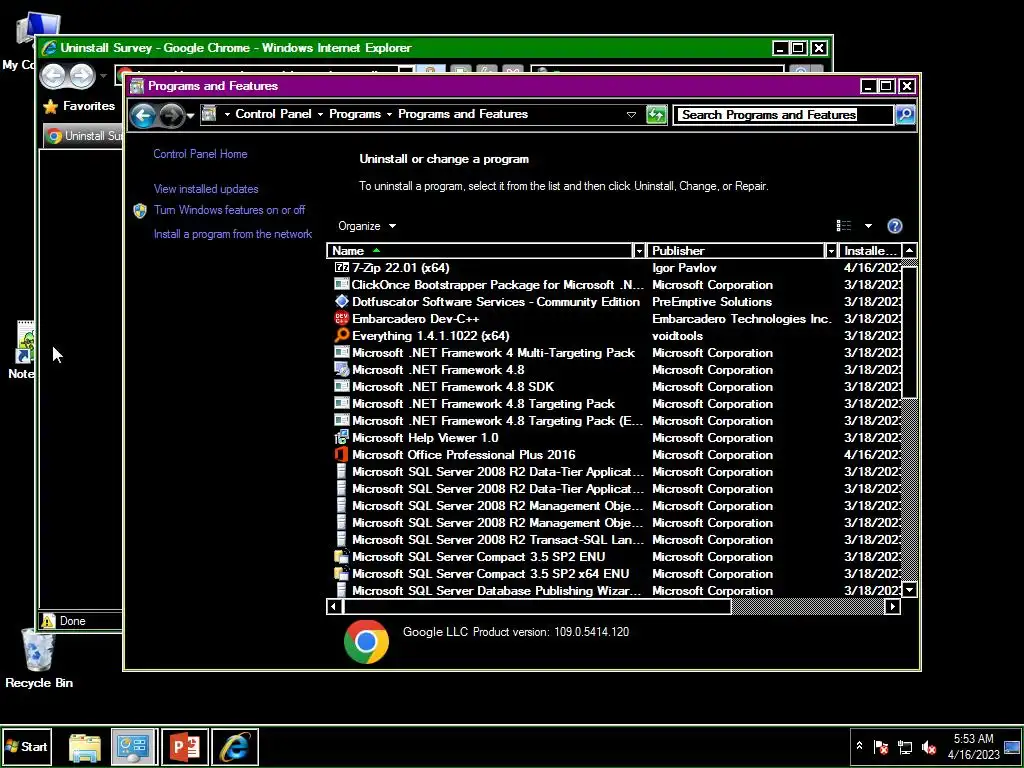Click the vertical scrollbar up arrow in program list
1024x768 pixels.
(x=909, y=251)
